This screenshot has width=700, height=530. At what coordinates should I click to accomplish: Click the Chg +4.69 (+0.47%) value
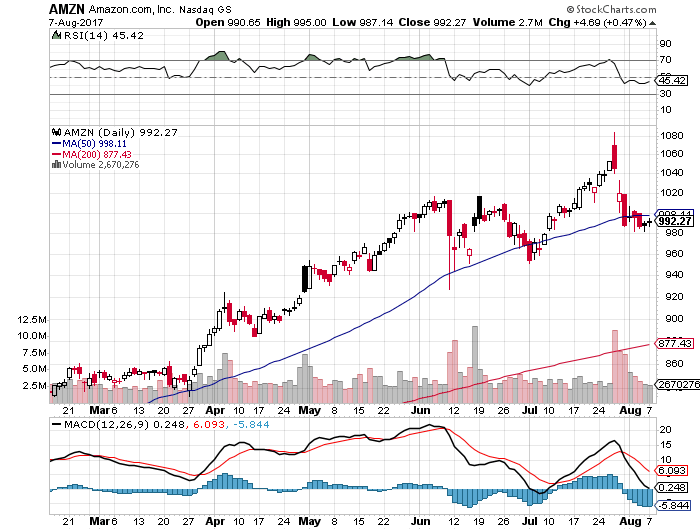click(598, 22)
